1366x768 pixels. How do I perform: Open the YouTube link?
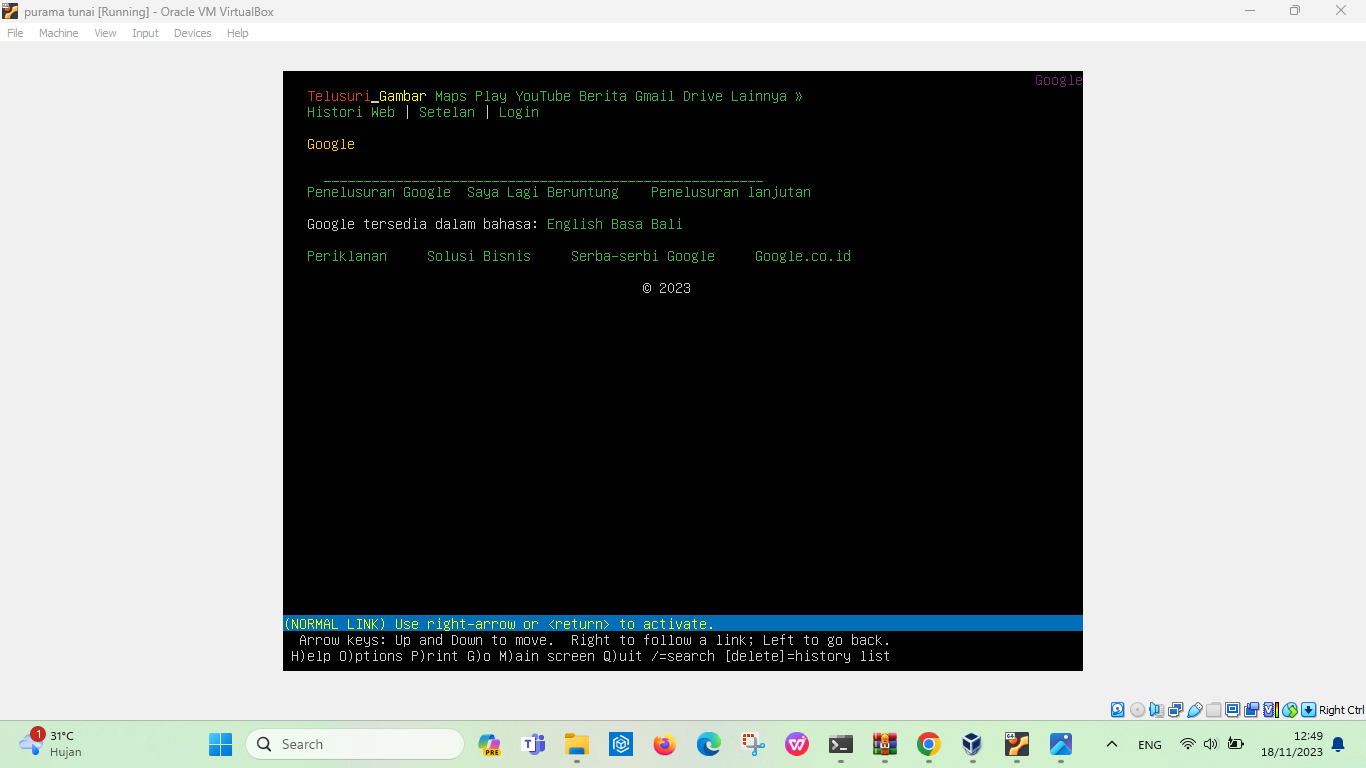pos(543,96)
